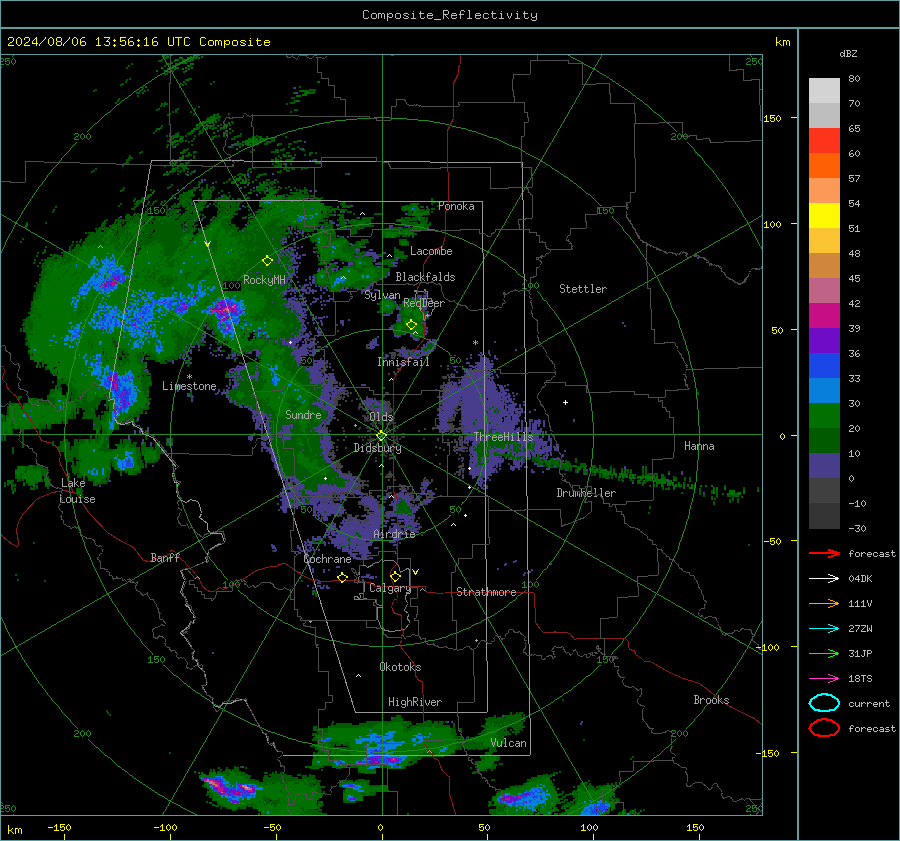Click the 04DK legend label

860,578
